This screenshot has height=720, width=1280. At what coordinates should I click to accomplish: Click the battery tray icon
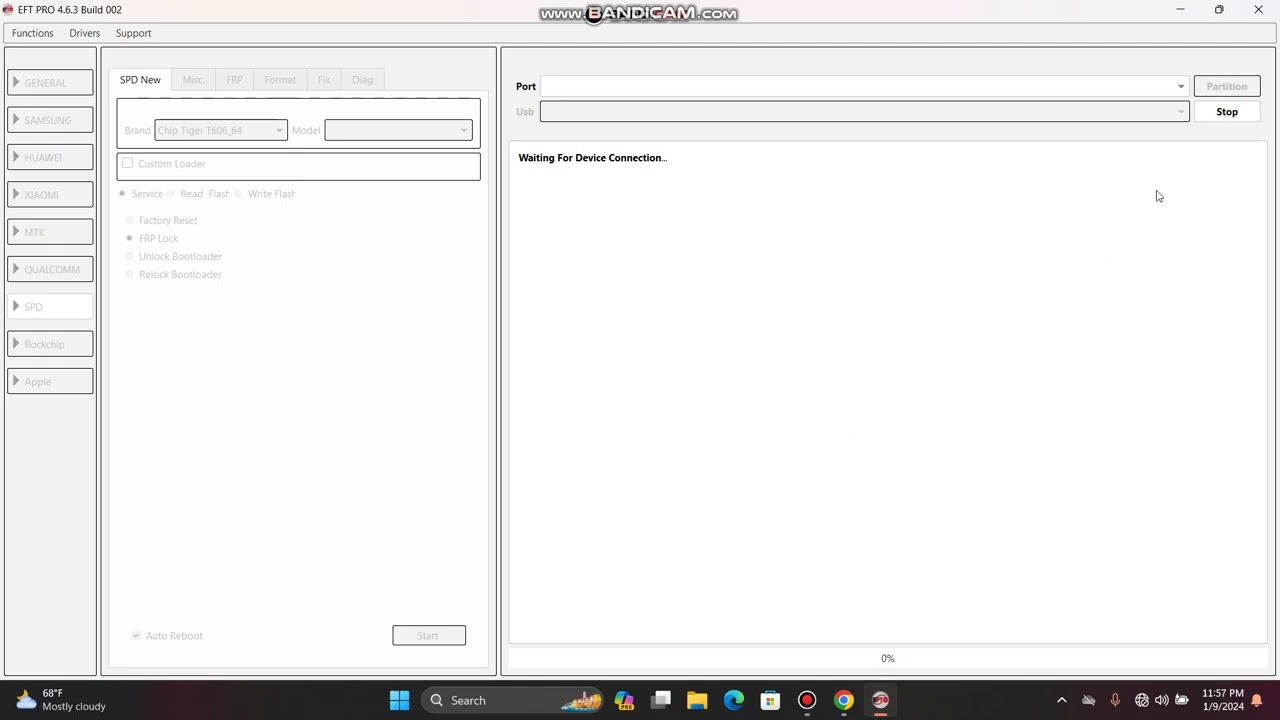(x=1181, y=700)
